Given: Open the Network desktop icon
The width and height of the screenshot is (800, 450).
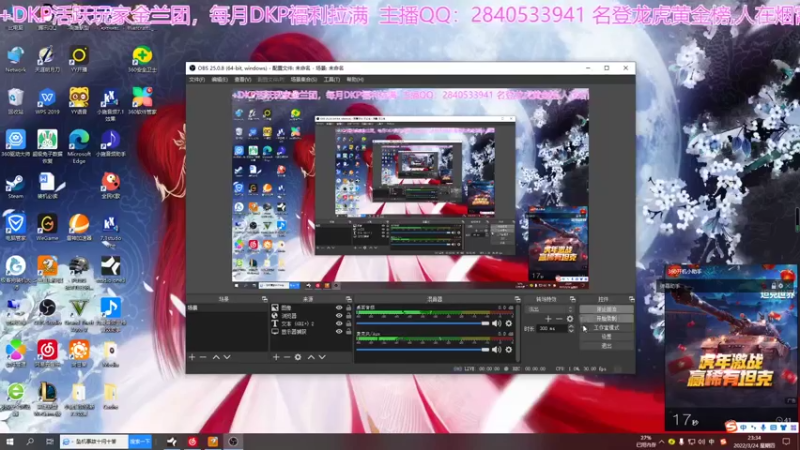Looking at the screenshot, I should coord(15,59).
